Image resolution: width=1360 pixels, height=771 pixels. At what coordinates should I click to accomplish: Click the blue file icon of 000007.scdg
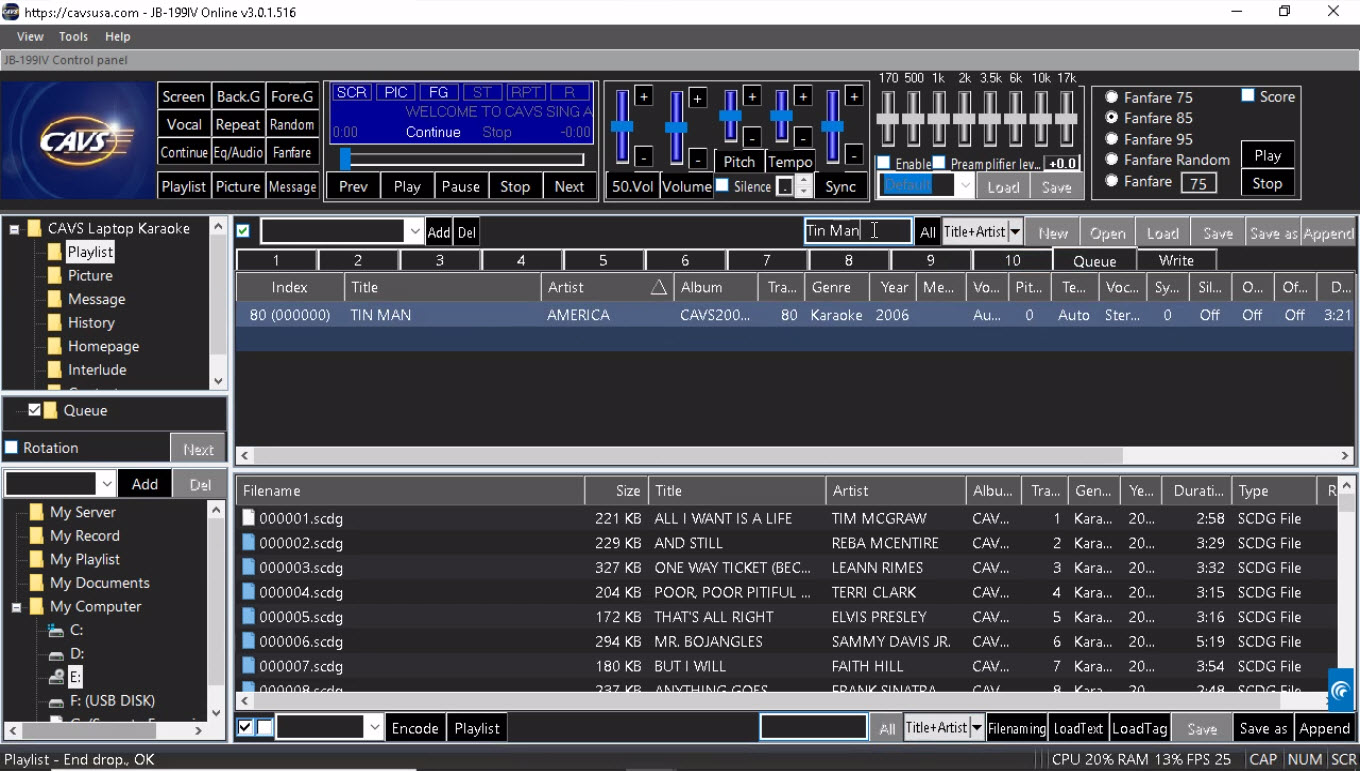click(x=249, y=666)
